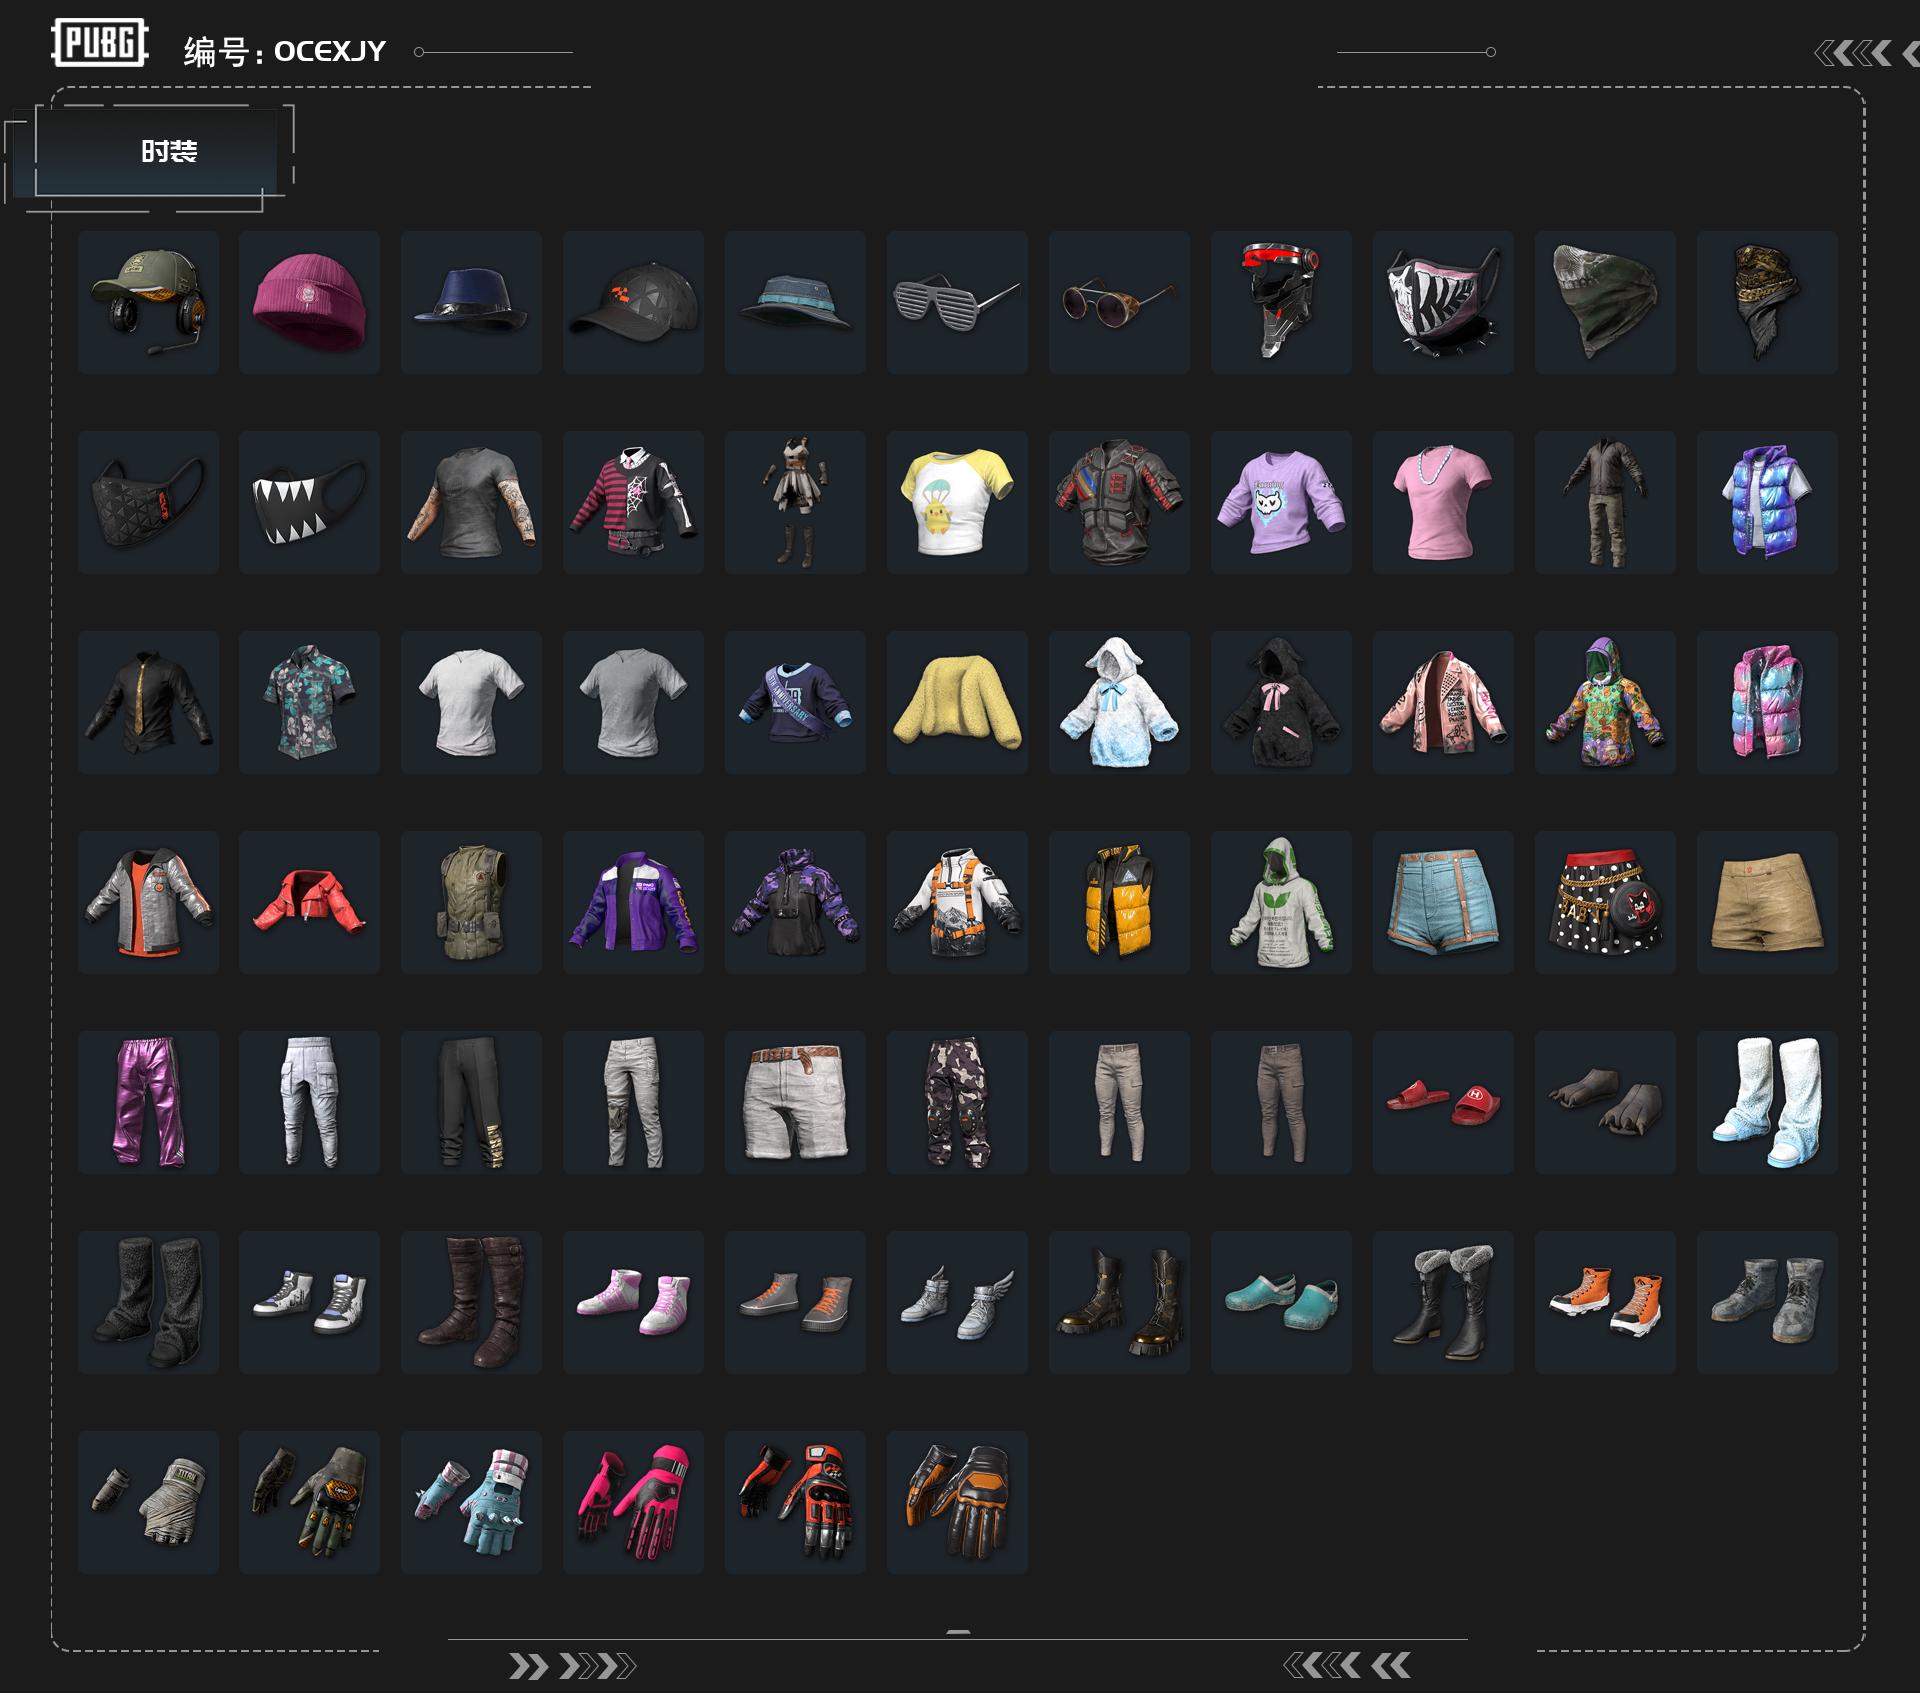
Task: Select the black shirt with gold tie
Action: pos(148,703)
